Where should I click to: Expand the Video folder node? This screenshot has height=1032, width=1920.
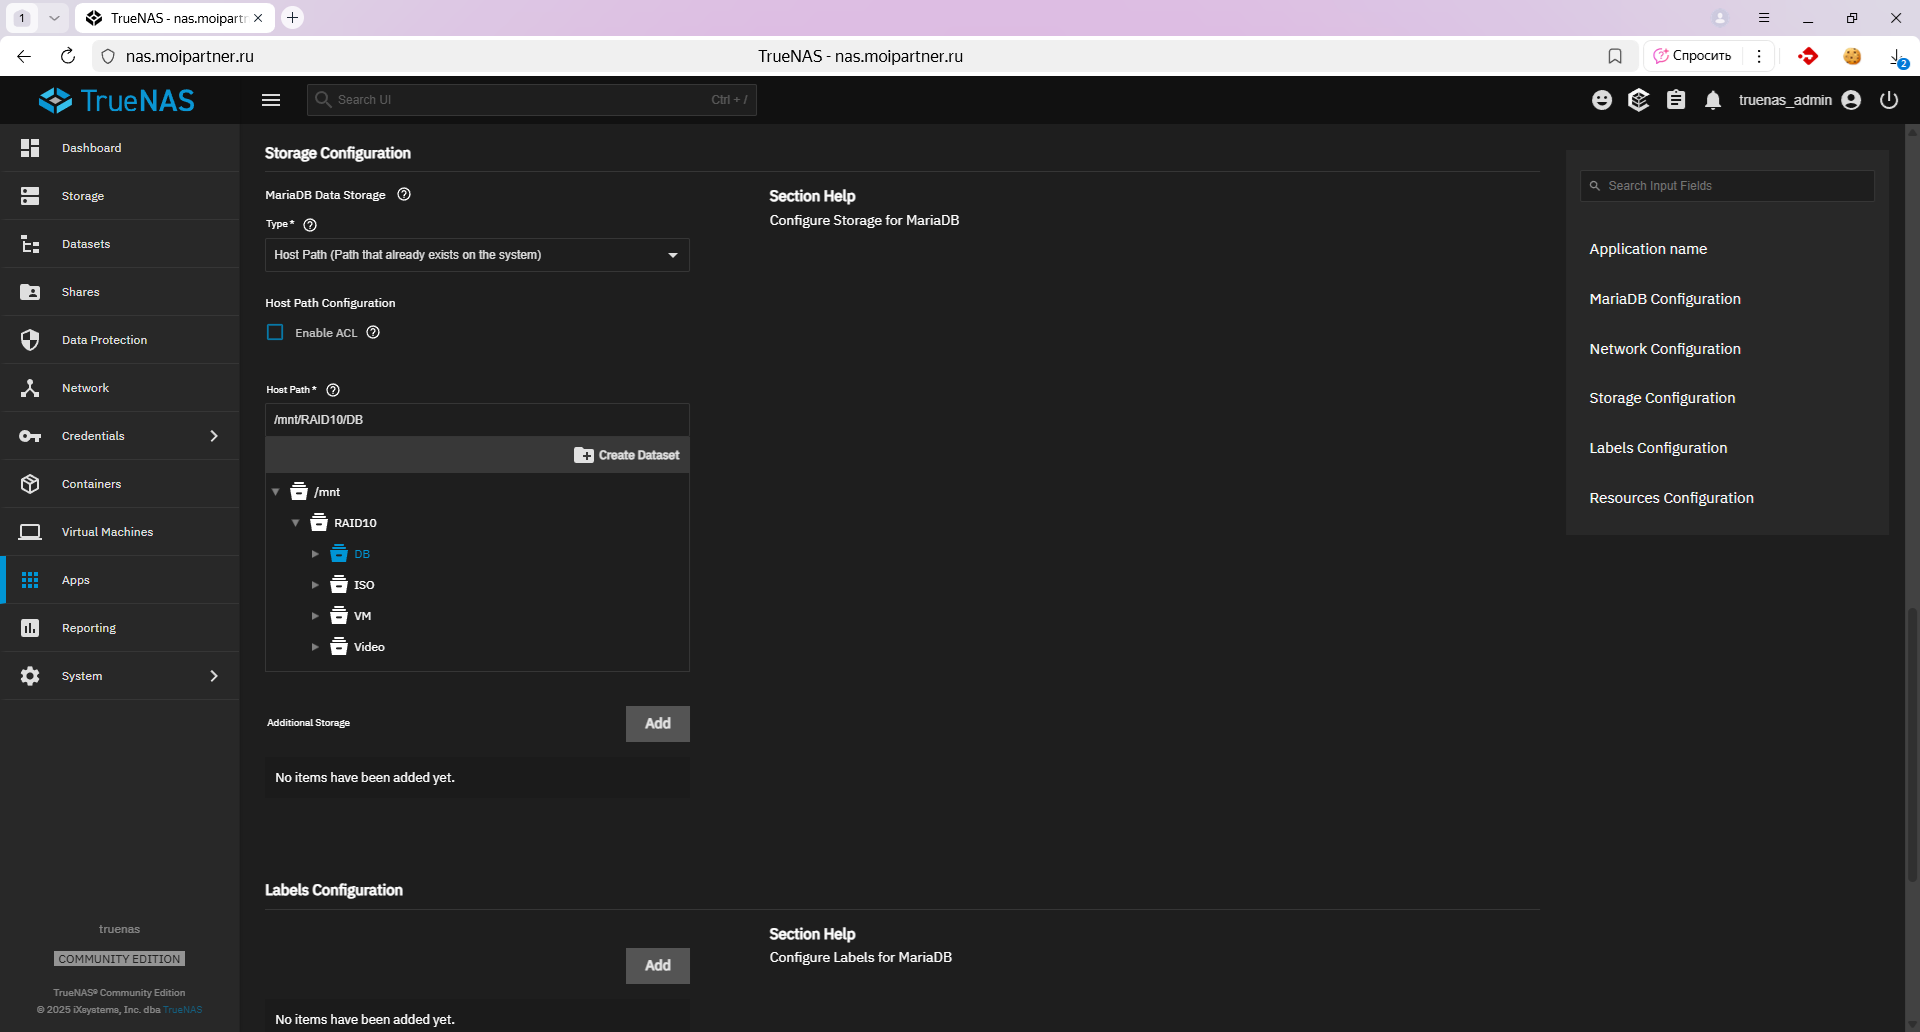pyautogui.click(x=315, y=647)
